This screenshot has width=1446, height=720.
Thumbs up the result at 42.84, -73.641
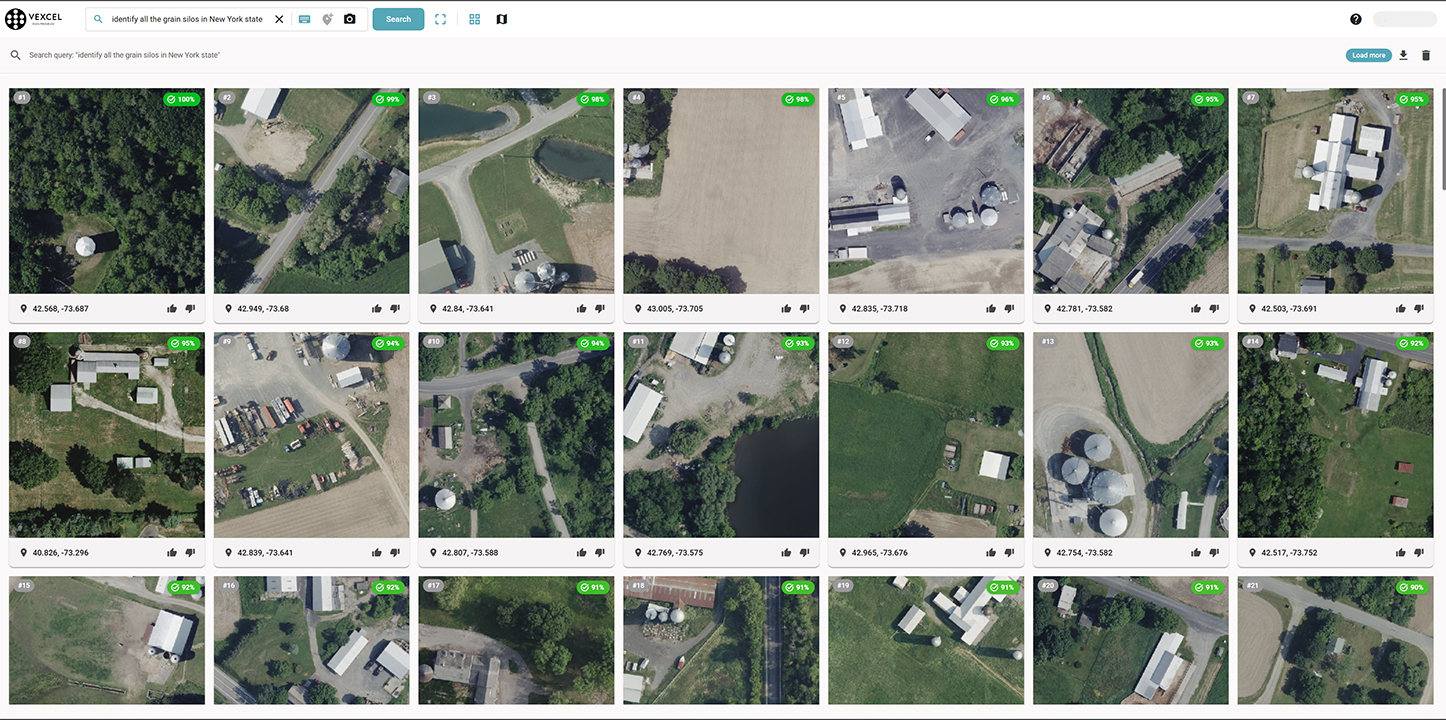(x=582, y=308)
